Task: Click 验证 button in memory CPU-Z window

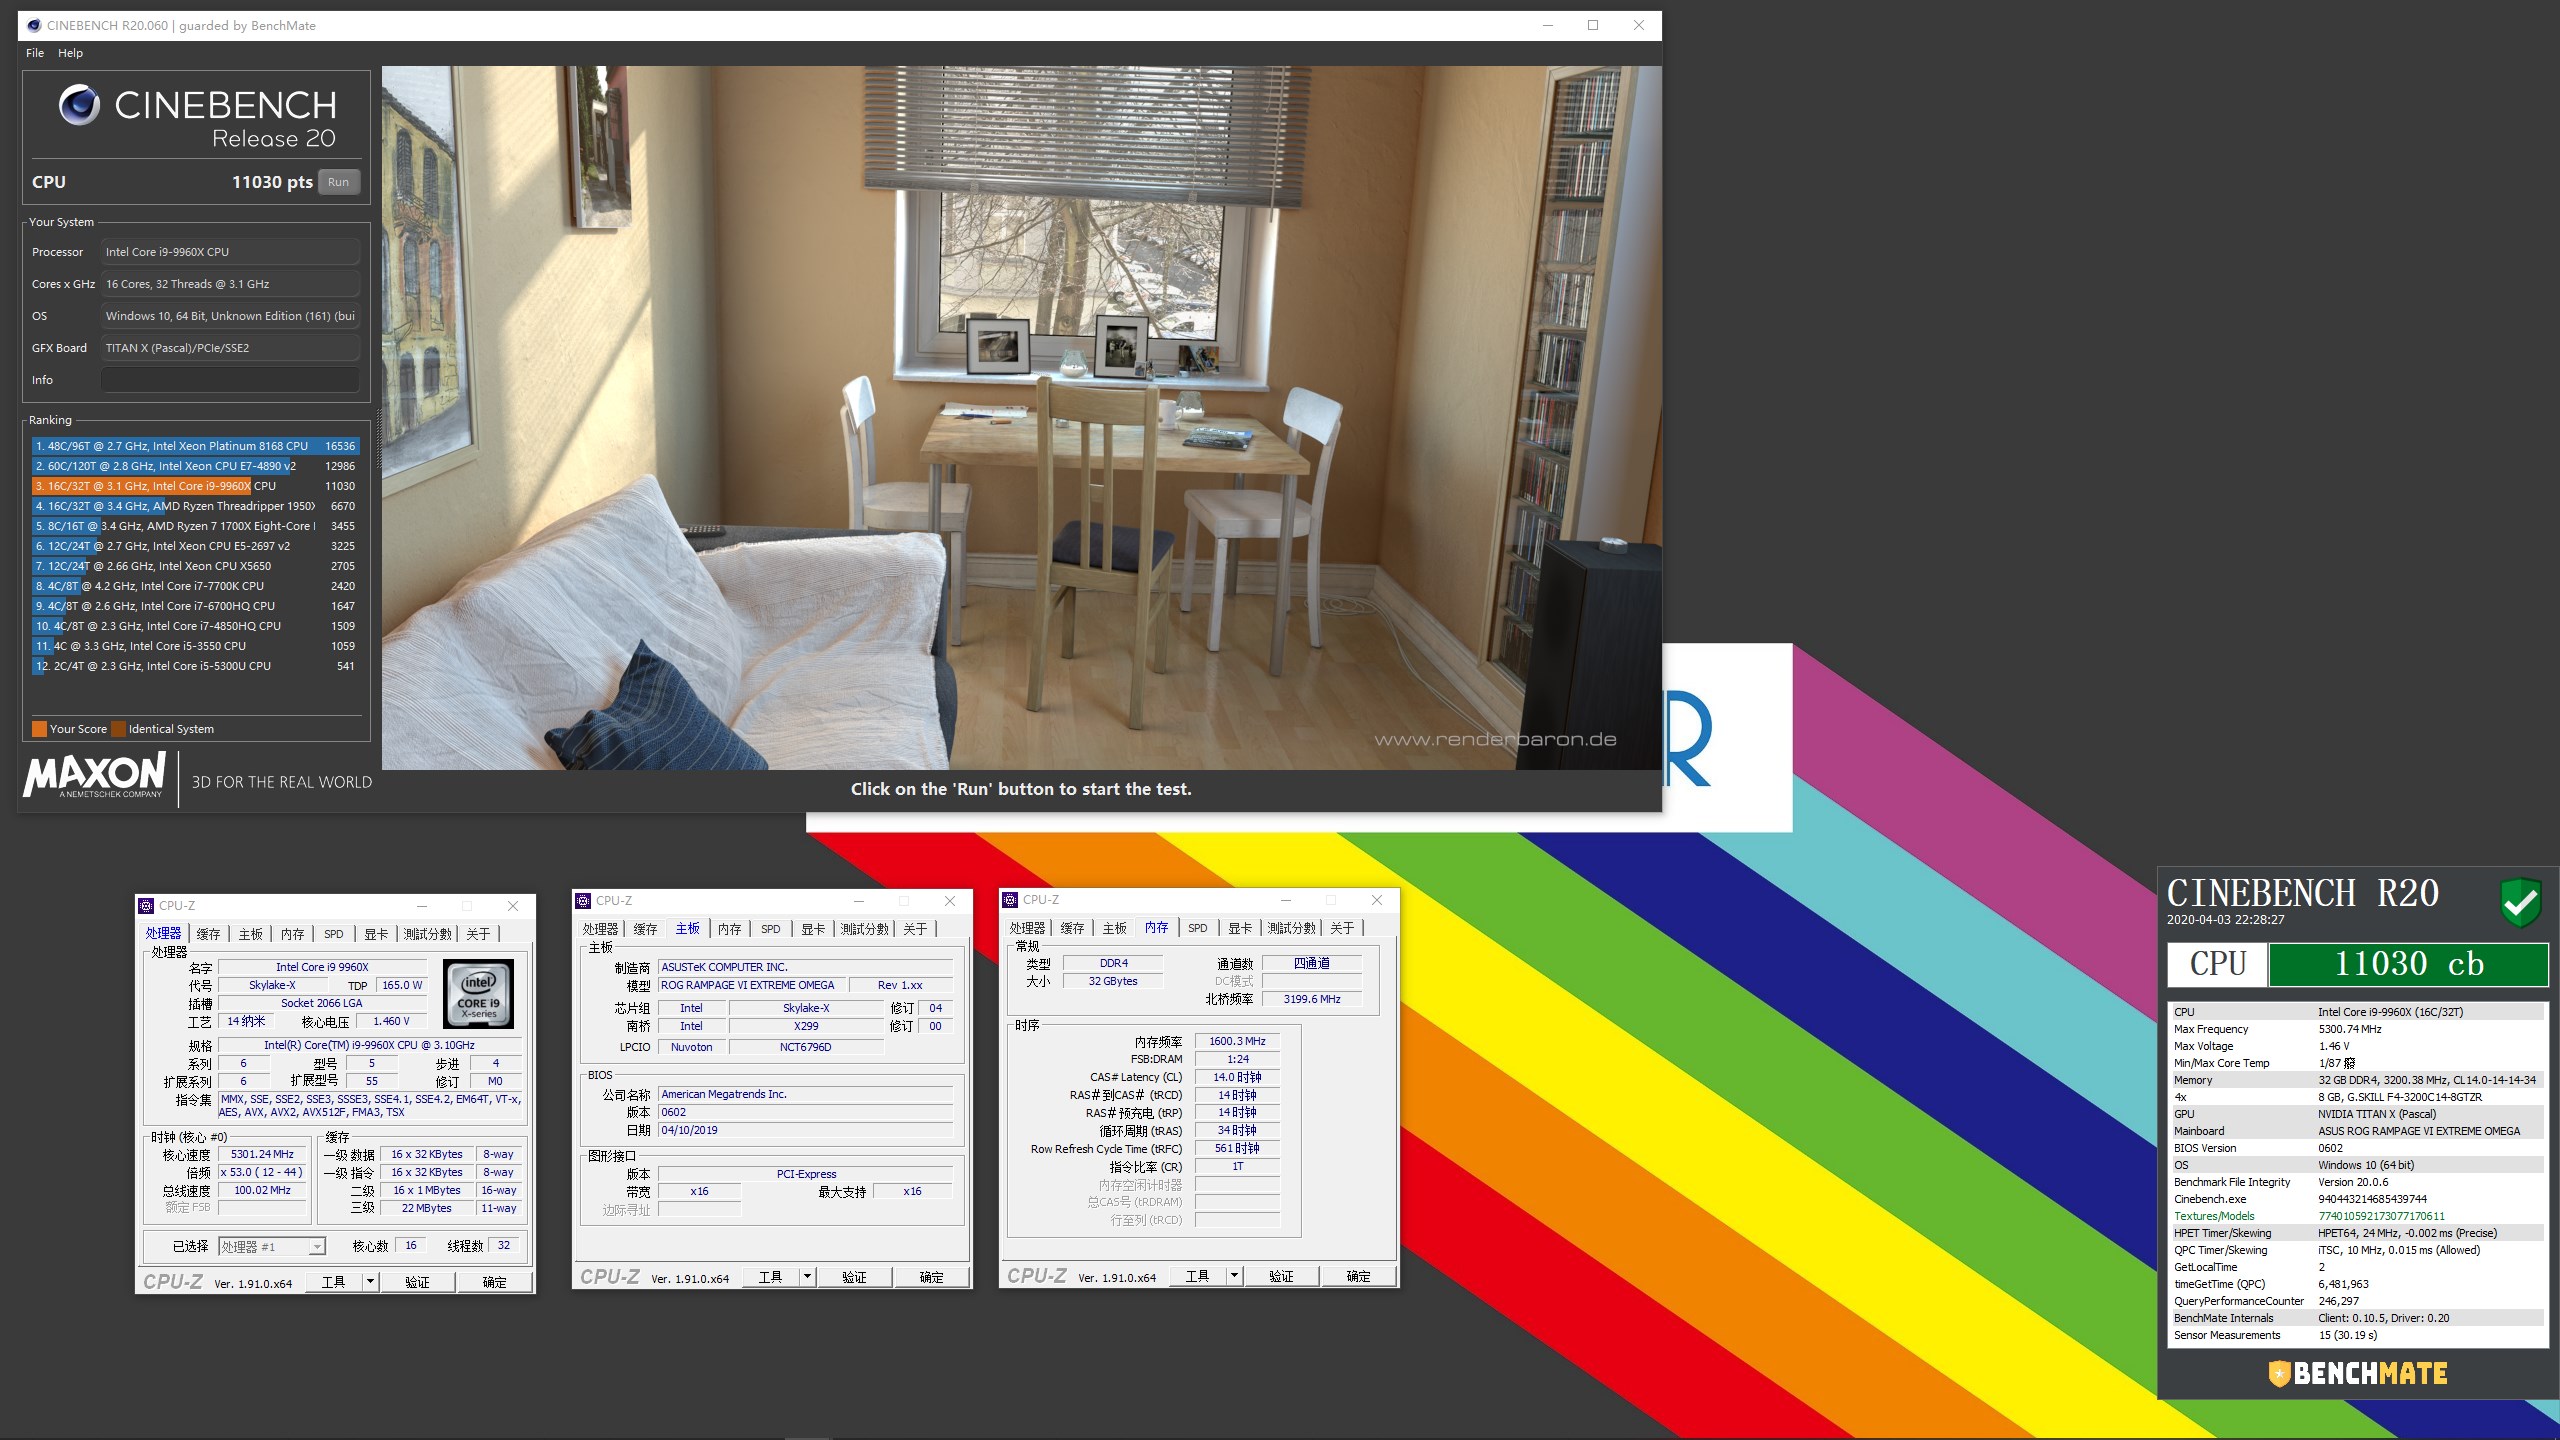Action: pyautogui.click(x=1281, y=1276)
